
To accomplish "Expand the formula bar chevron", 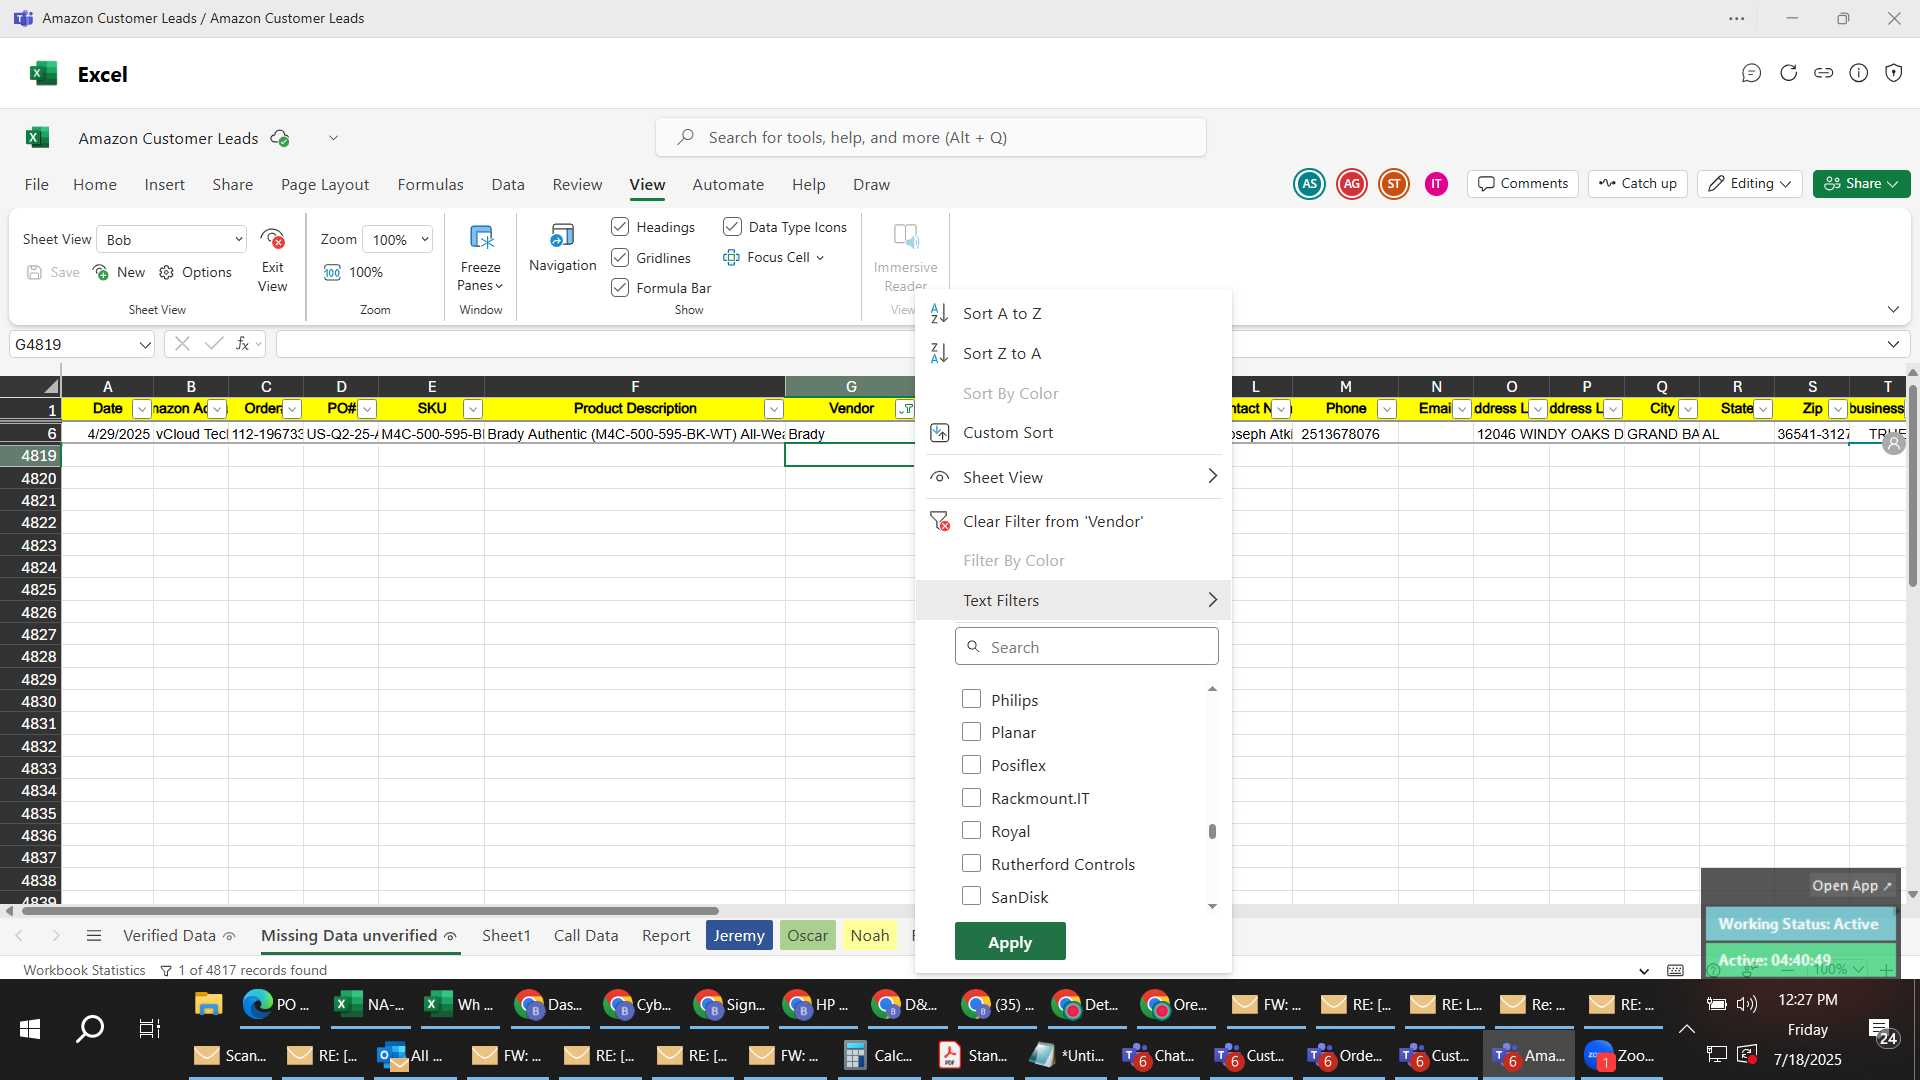I will [1893, 344].
